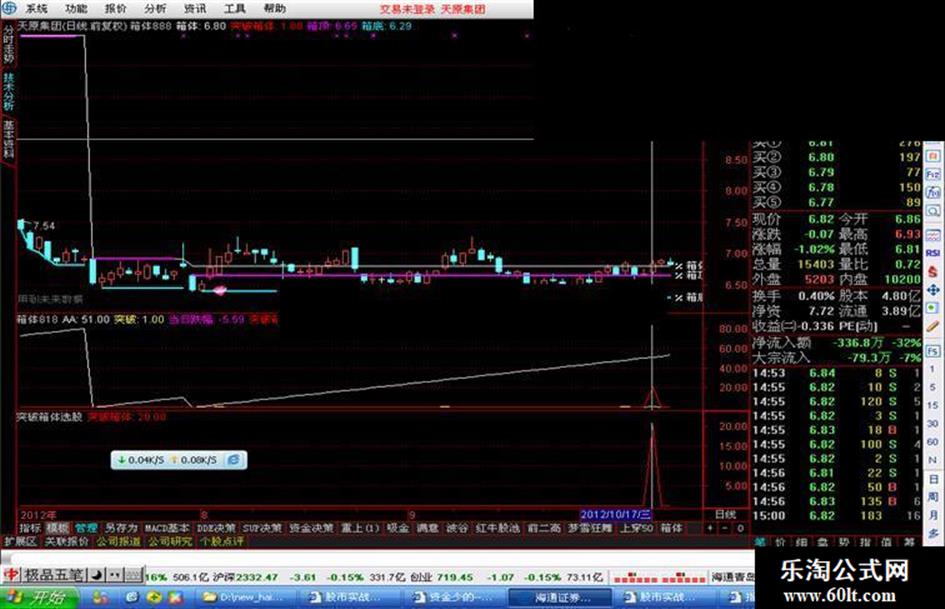
Task: Click the RSI indicator icon
Action: coord(933,253)
